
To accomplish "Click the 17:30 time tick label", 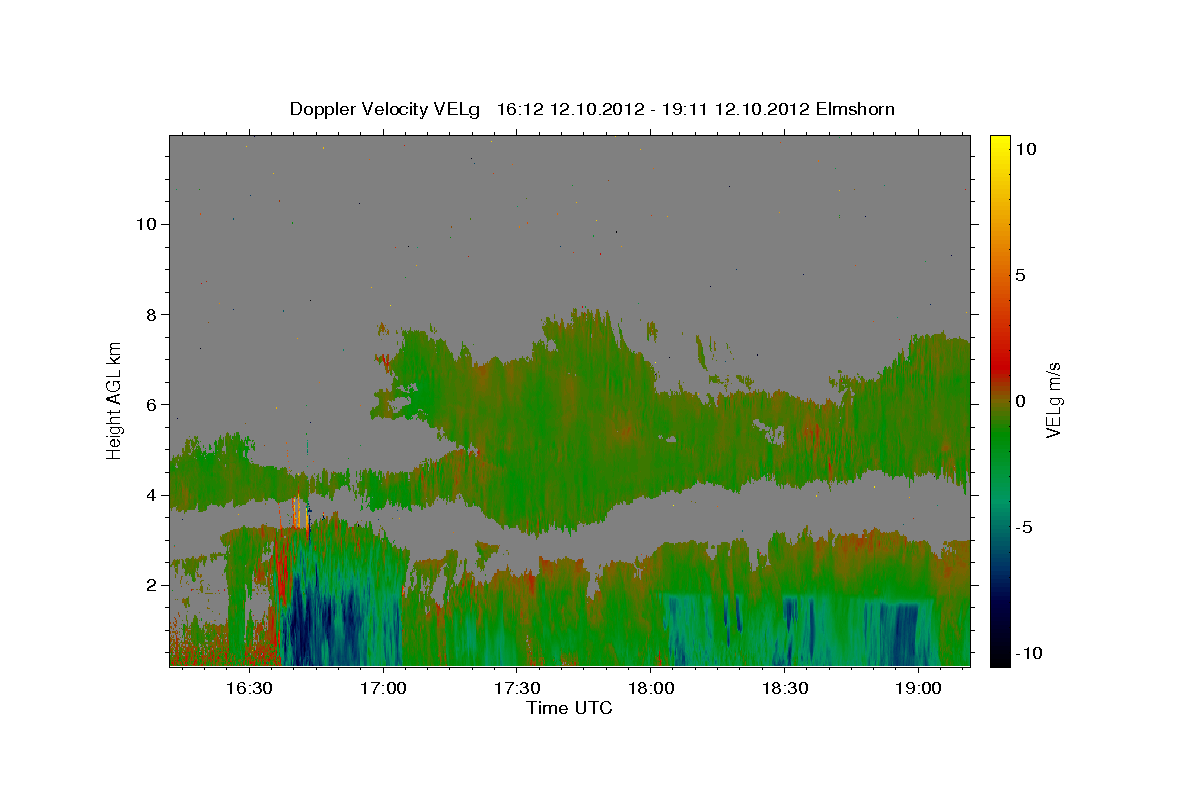I will click(x=516, y=688).
